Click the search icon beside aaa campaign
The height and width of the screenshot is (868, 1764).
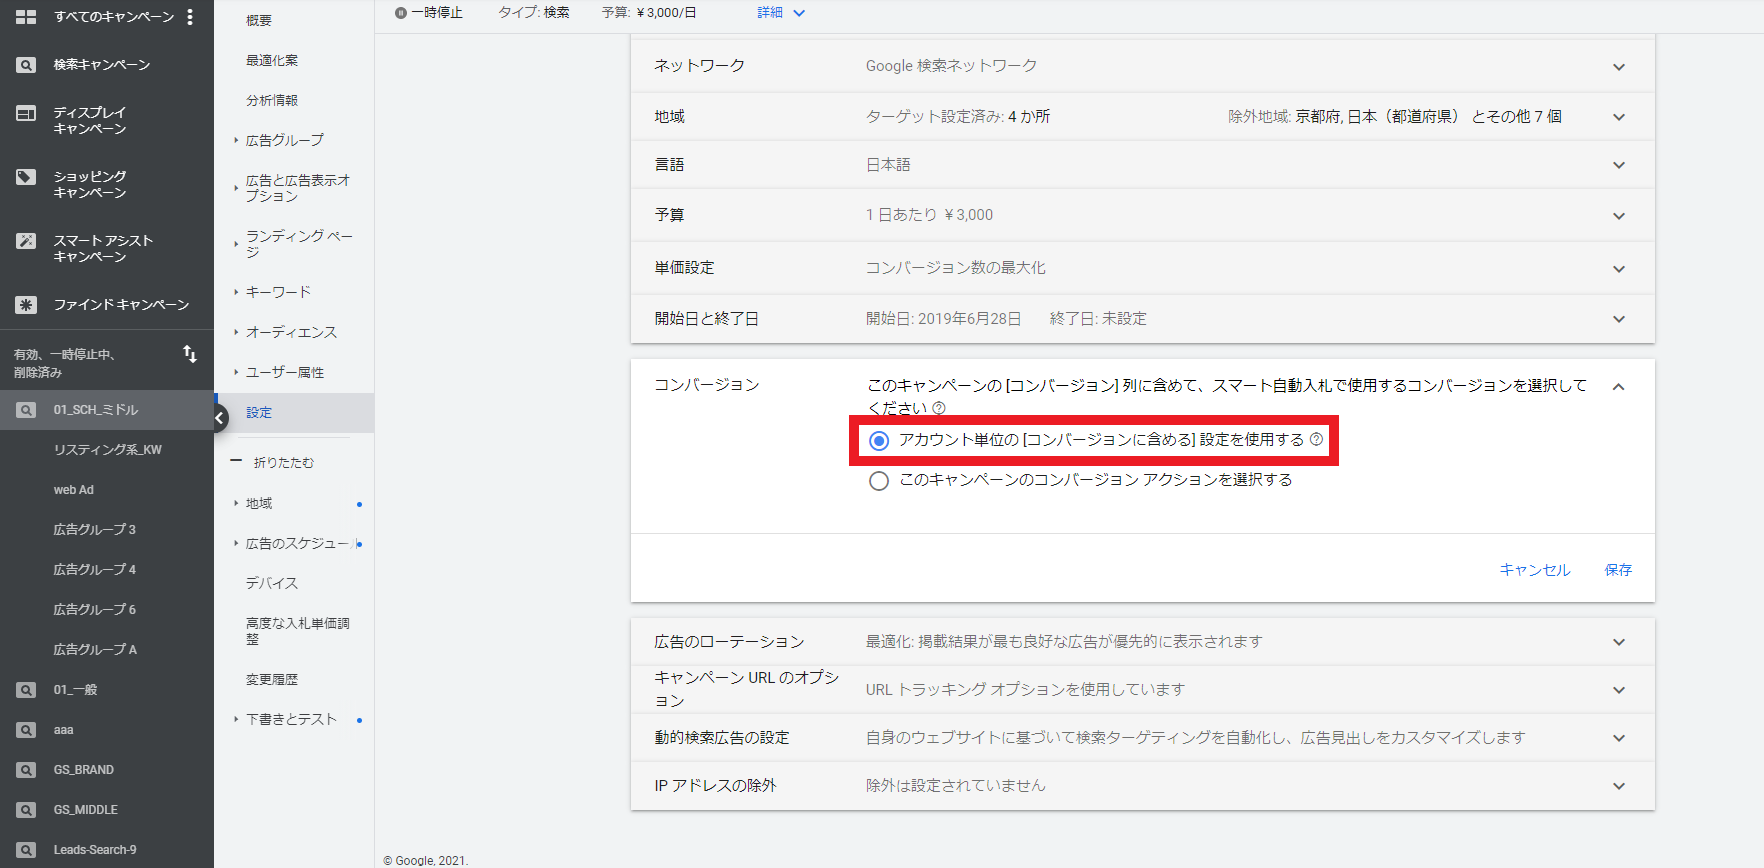[x=26, y=730]
